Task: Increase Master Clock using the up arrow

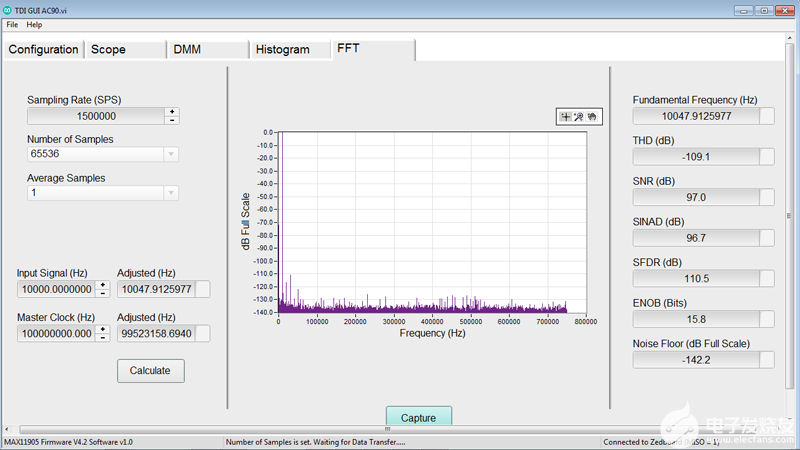Action: 103,329
